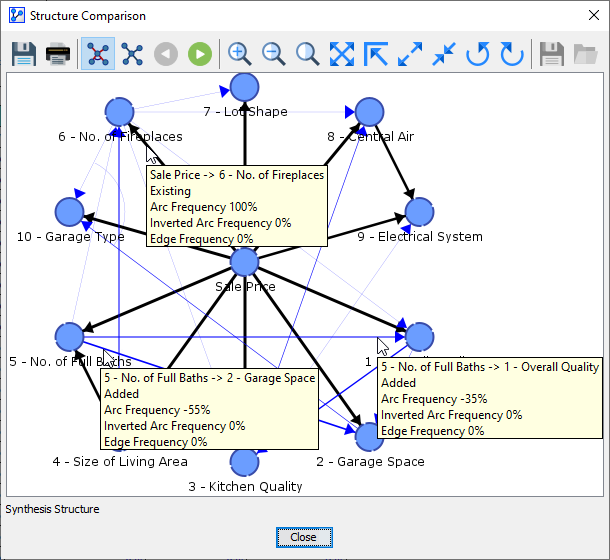Click the Save graph icon in toolbar
Screen dimensions: 610x560
pyautogui.click(x=24, y=54)
